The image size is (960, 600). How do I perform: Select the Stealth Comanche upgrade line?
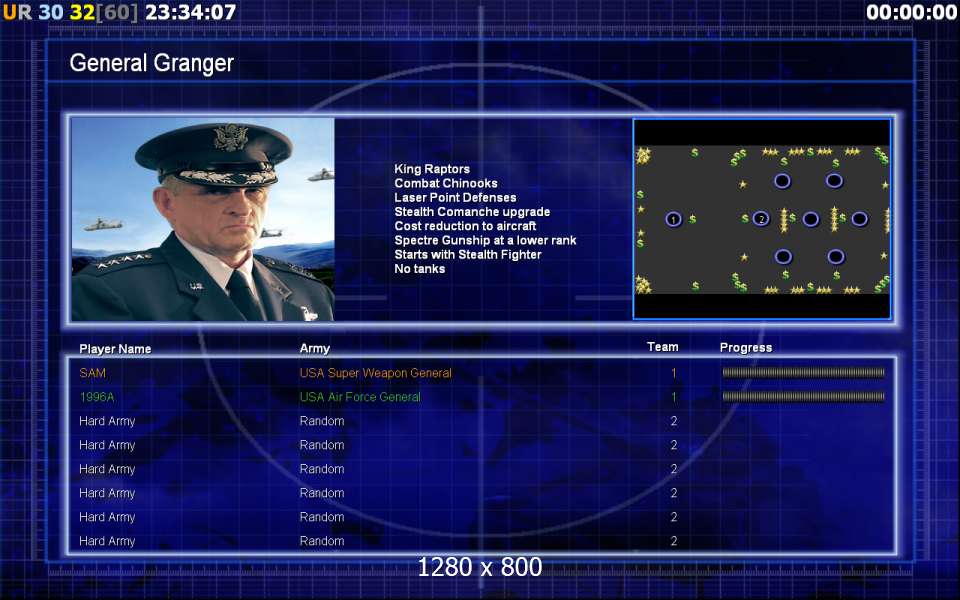pyautogui.click(x=472, y=212)
